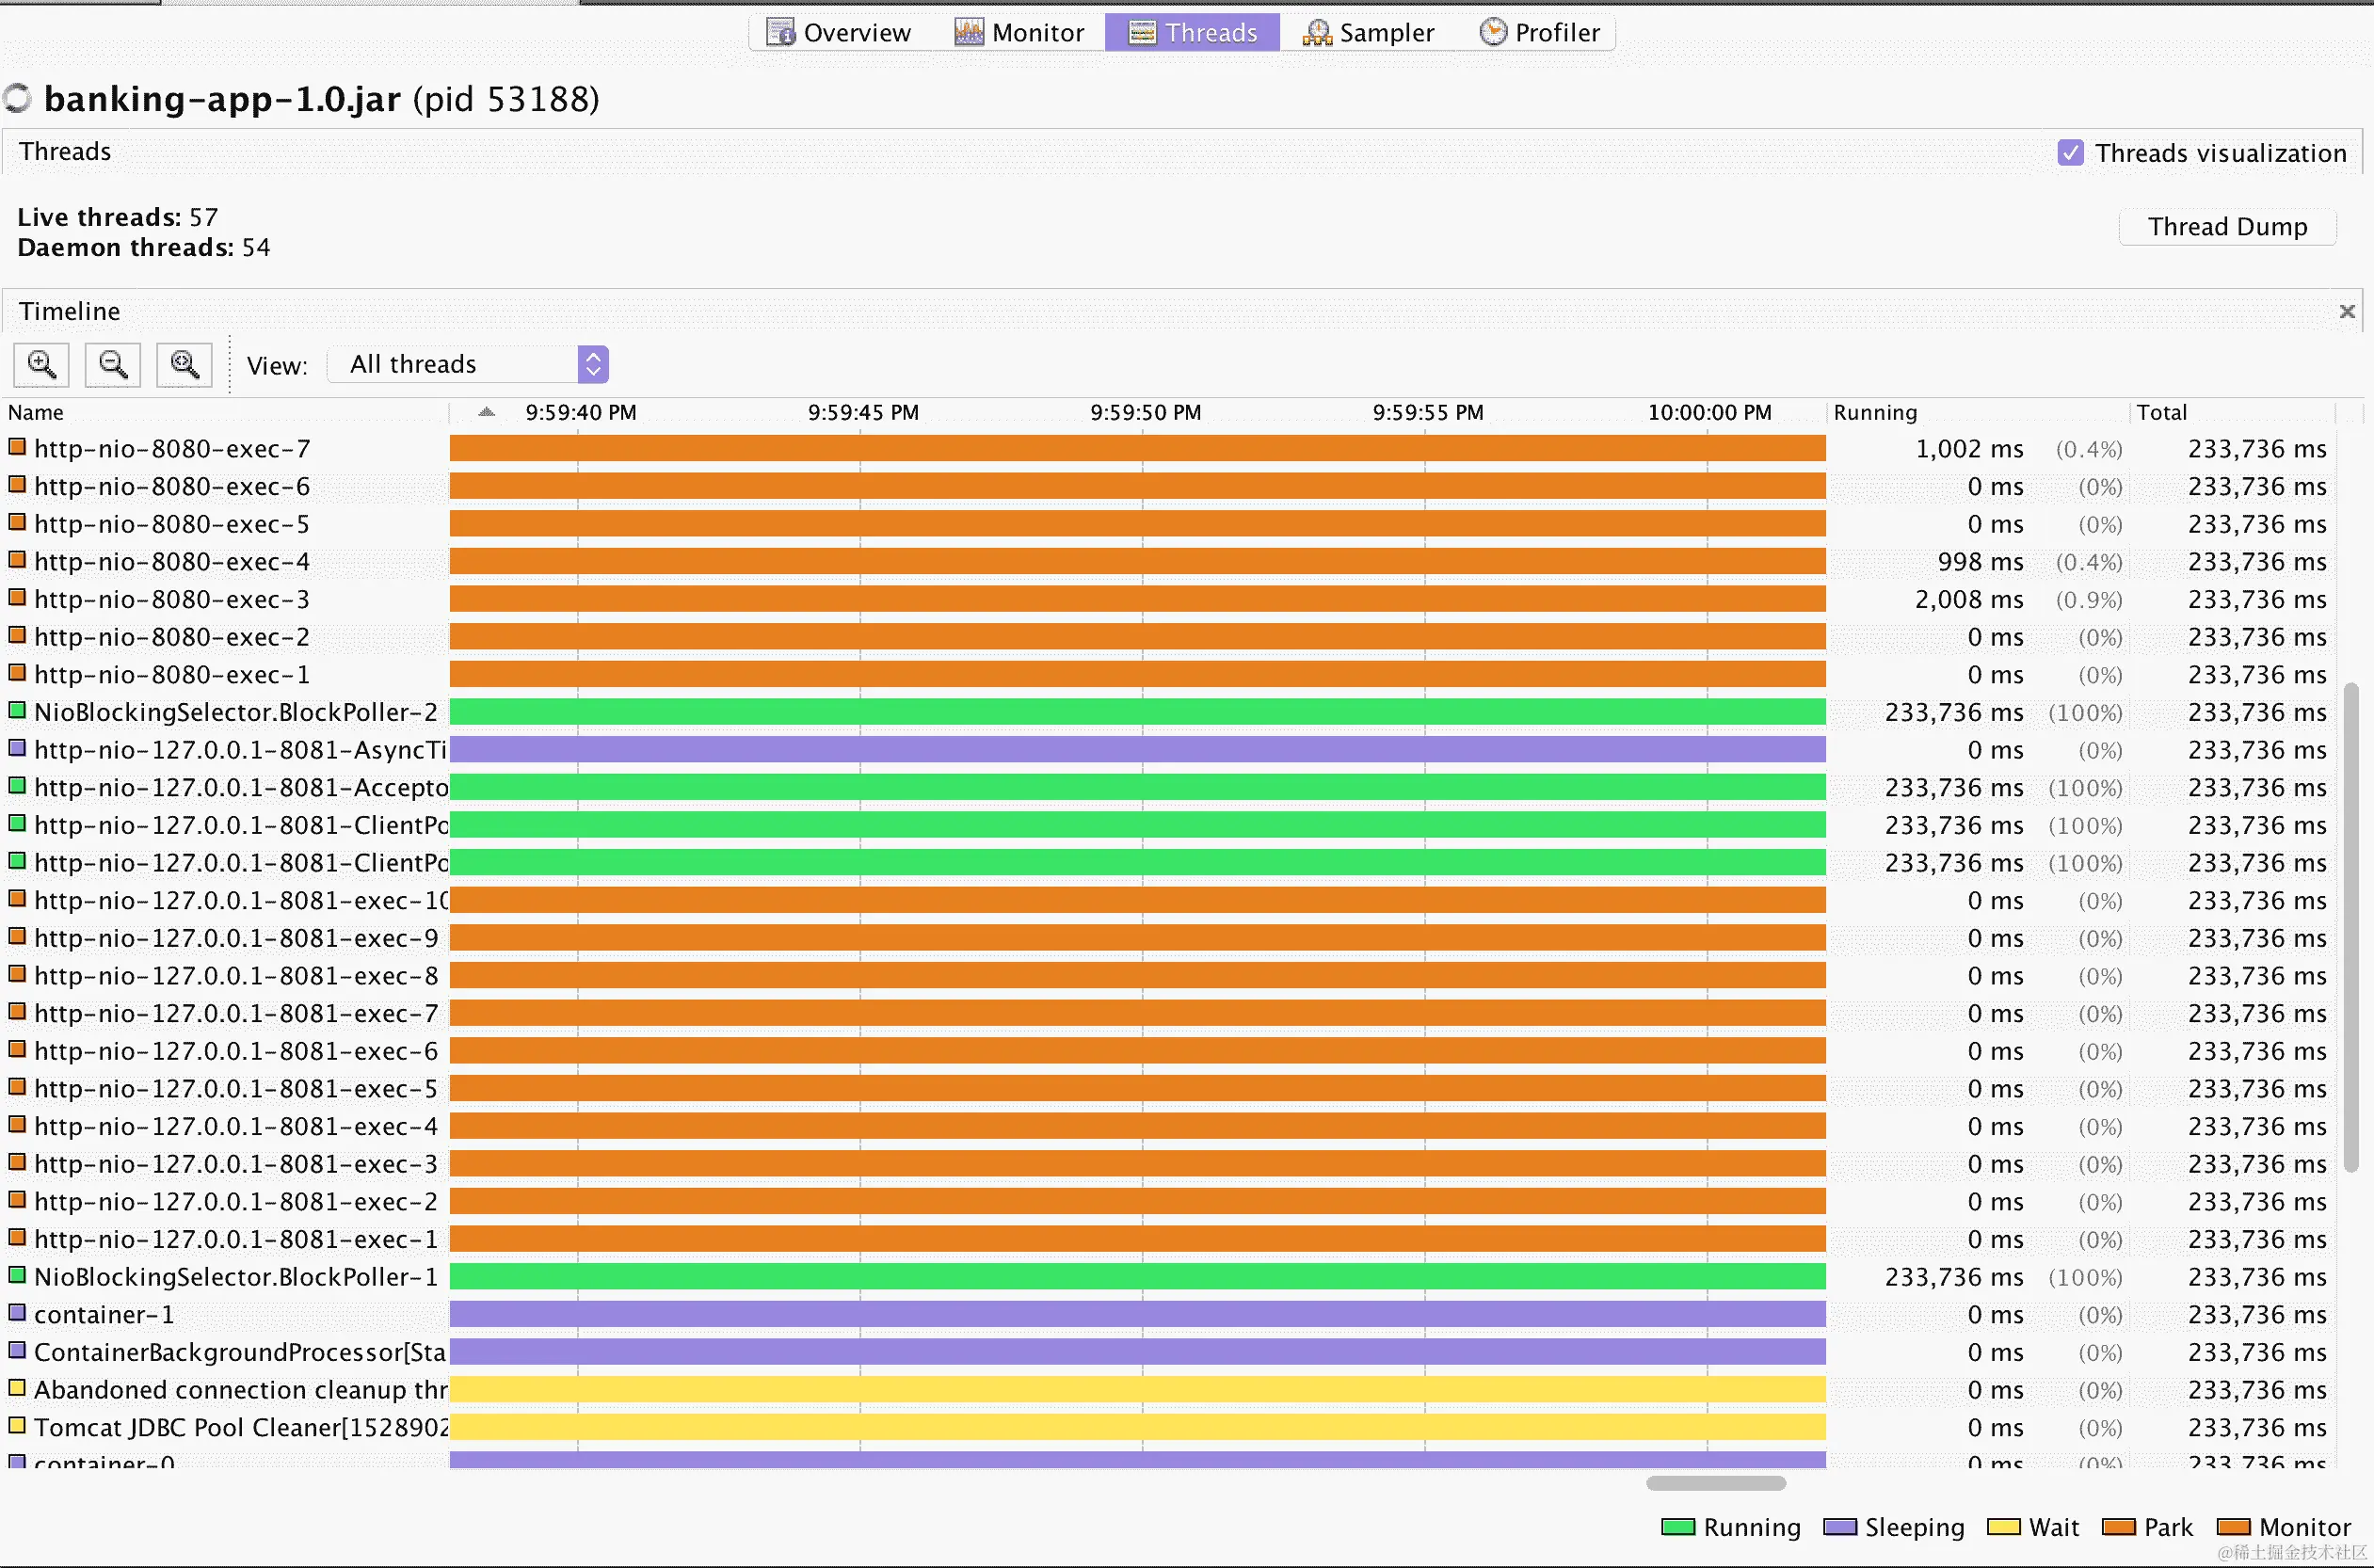Image resolution: width=2374 pixels, height=1568 pixels.
Task: Select the NioBlockingSelector.BlockPoller-2 thread row
Action: click(x=236, y=712)
